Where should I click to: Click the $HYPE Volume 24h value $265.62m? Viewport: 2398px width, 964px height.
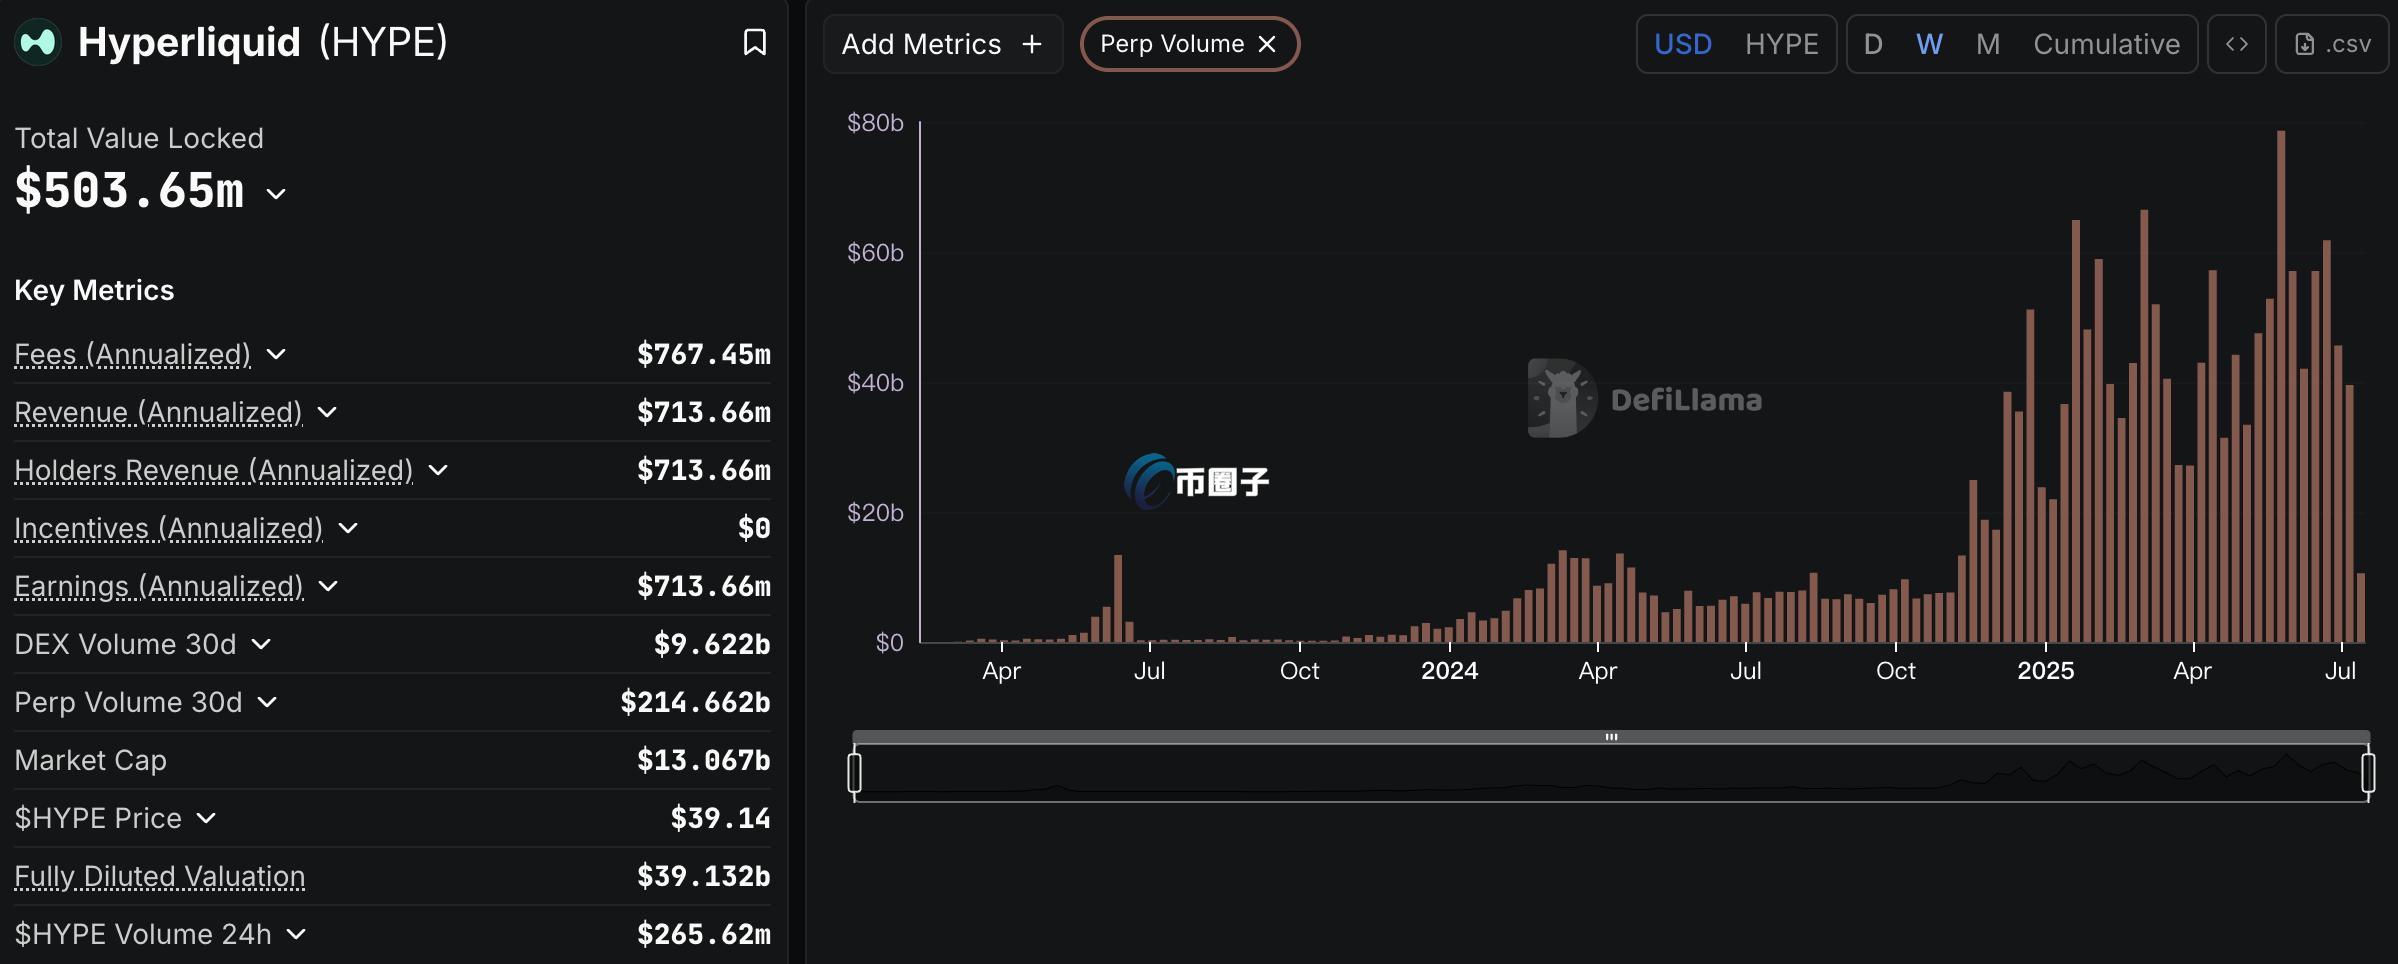click(x=704, y=934)
